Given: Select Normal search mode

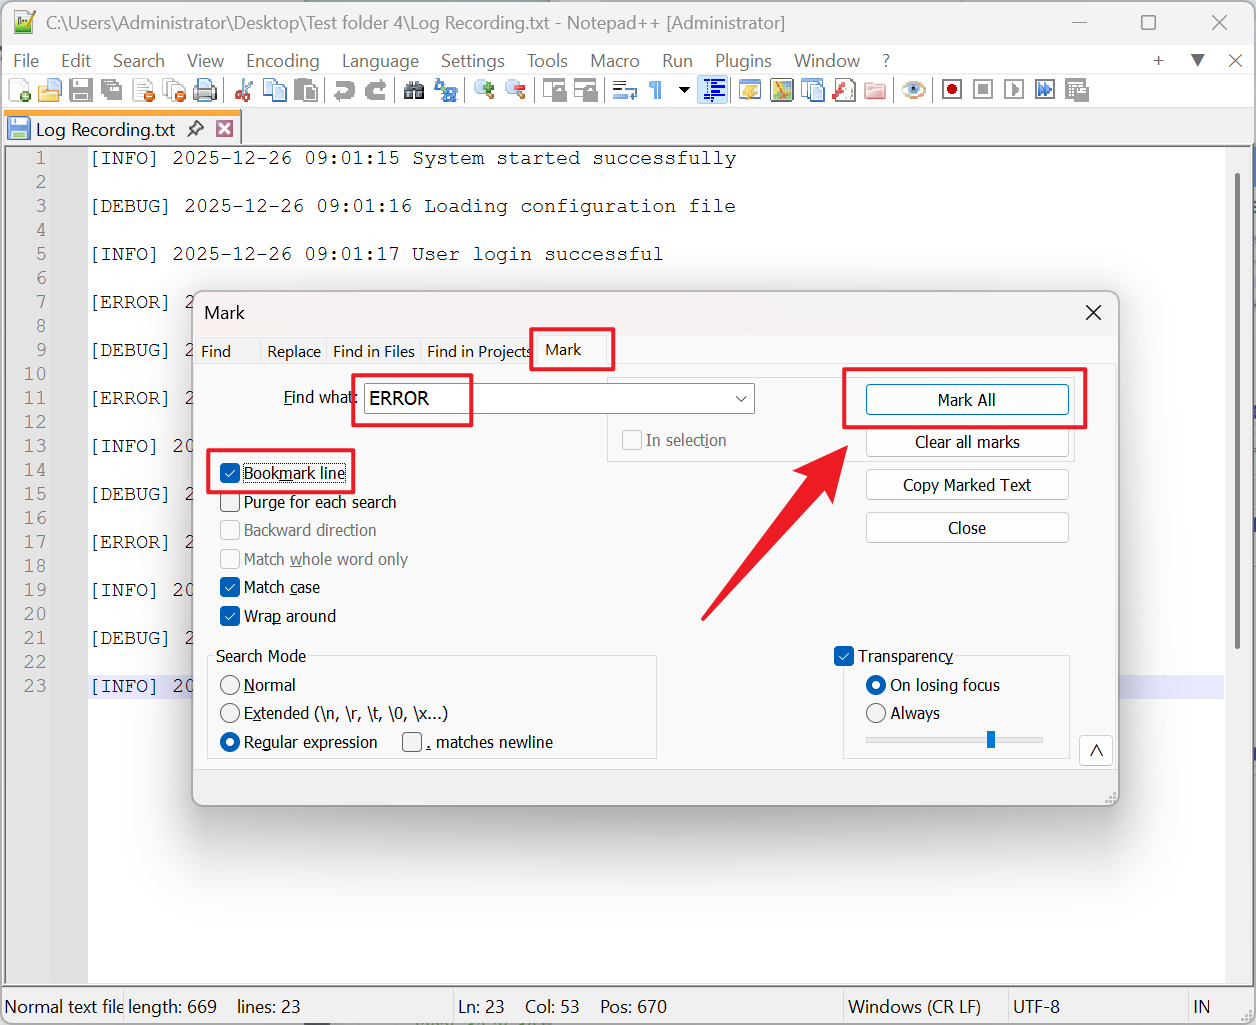Looking at the screenshot, I should point(230,685).
